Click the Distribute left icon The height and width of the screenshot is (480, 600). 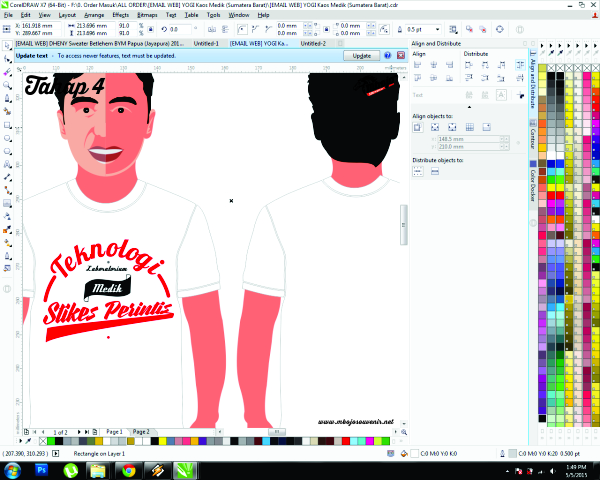(x=469, y=65)
